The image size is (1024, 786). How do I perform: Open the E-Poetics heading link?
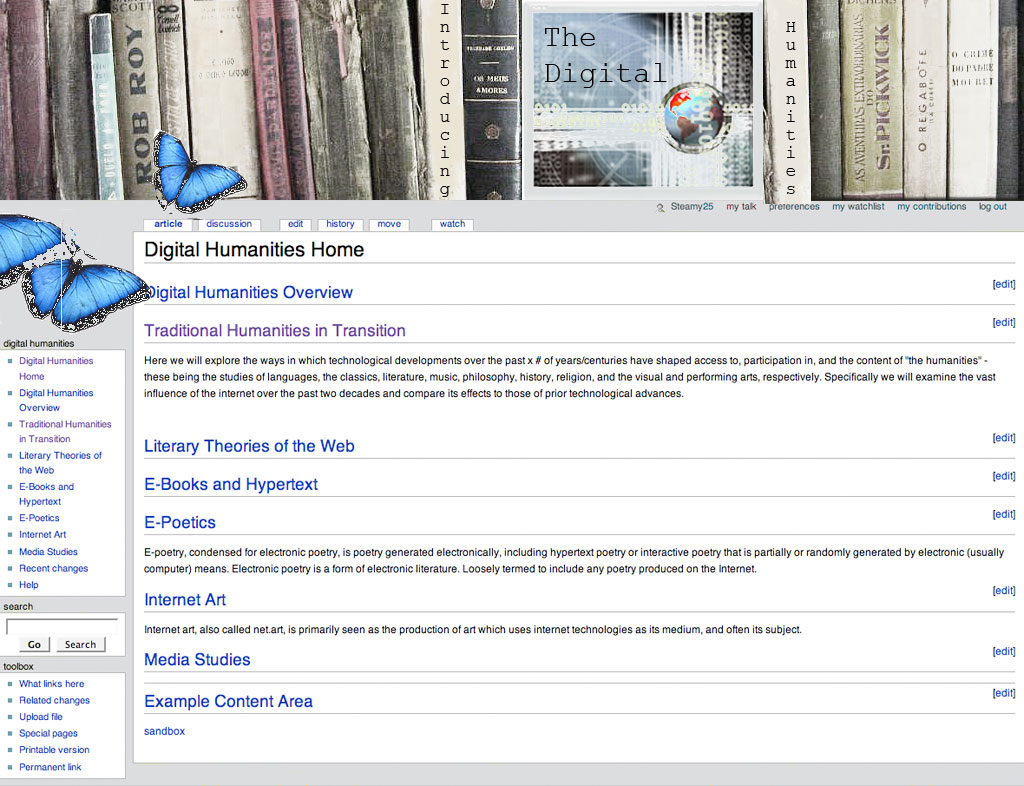180,522
